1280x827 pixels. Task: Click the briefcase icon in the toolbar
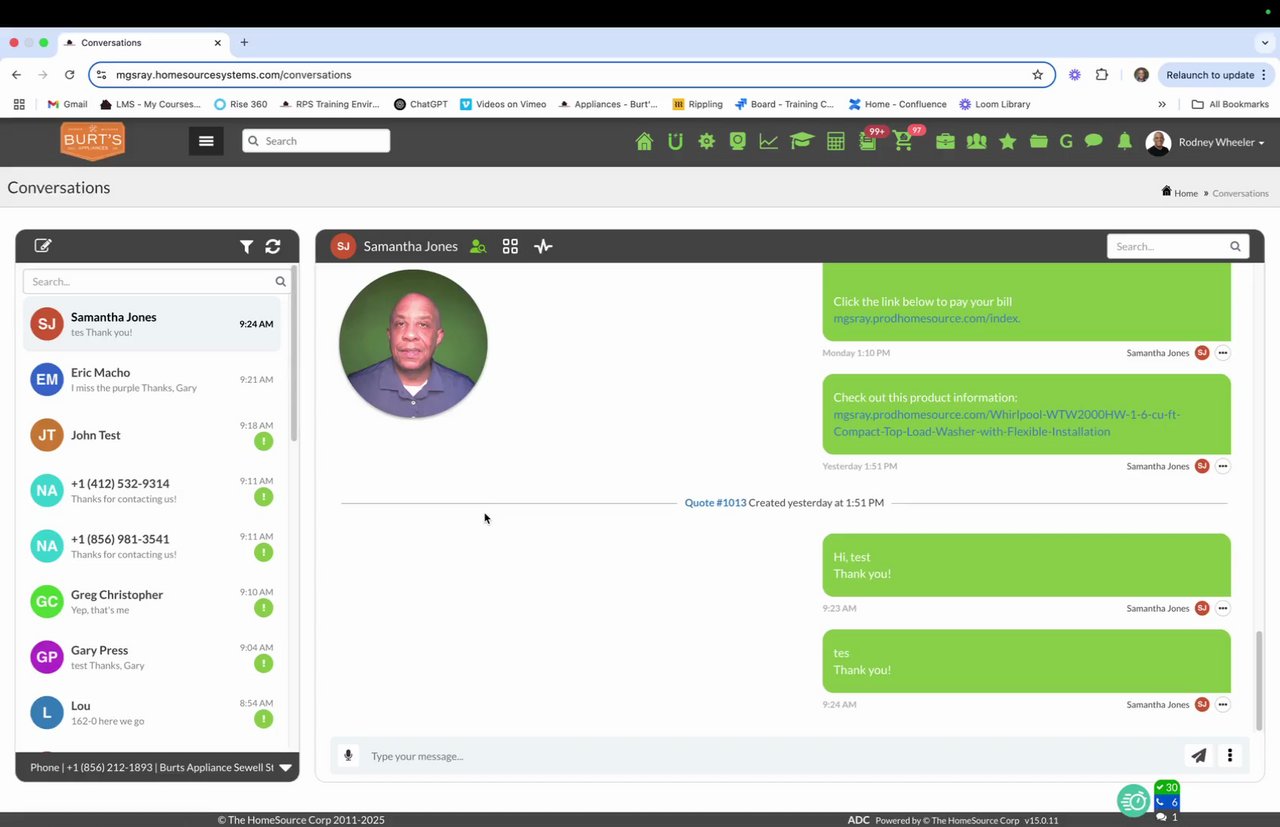point(945,142)
